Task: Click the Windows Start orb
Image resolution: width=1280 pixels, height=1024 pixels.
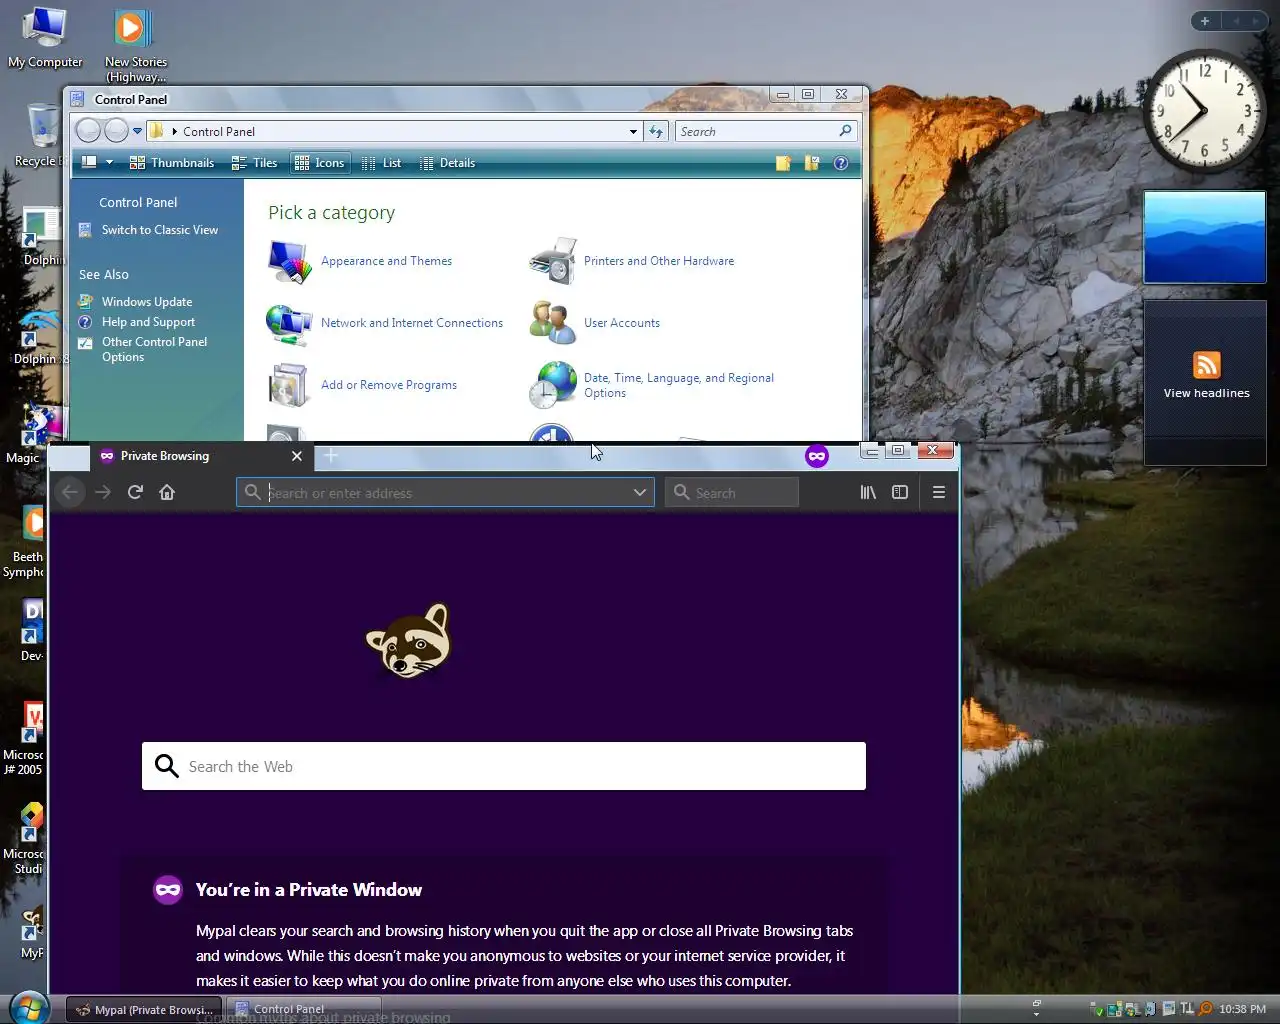Action: [x=28, y=1007]
